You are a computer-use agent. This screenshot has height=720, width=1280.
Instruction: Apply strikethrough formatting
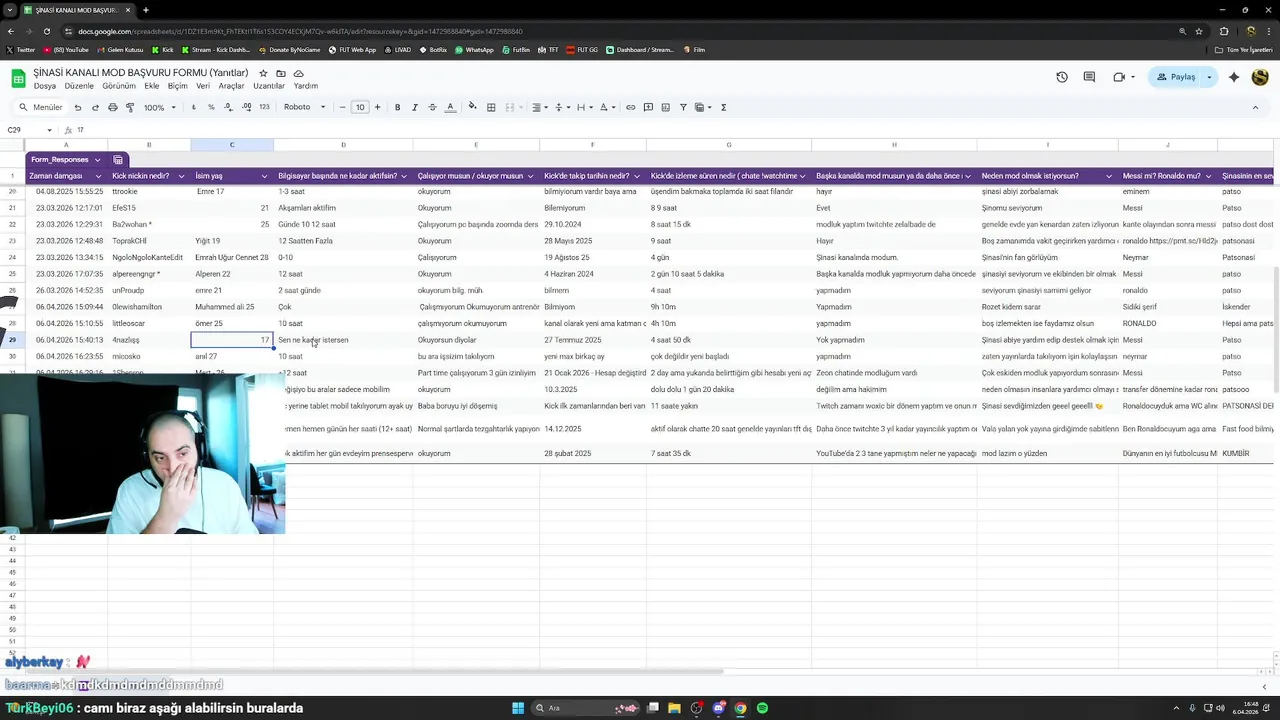point(432,107)
